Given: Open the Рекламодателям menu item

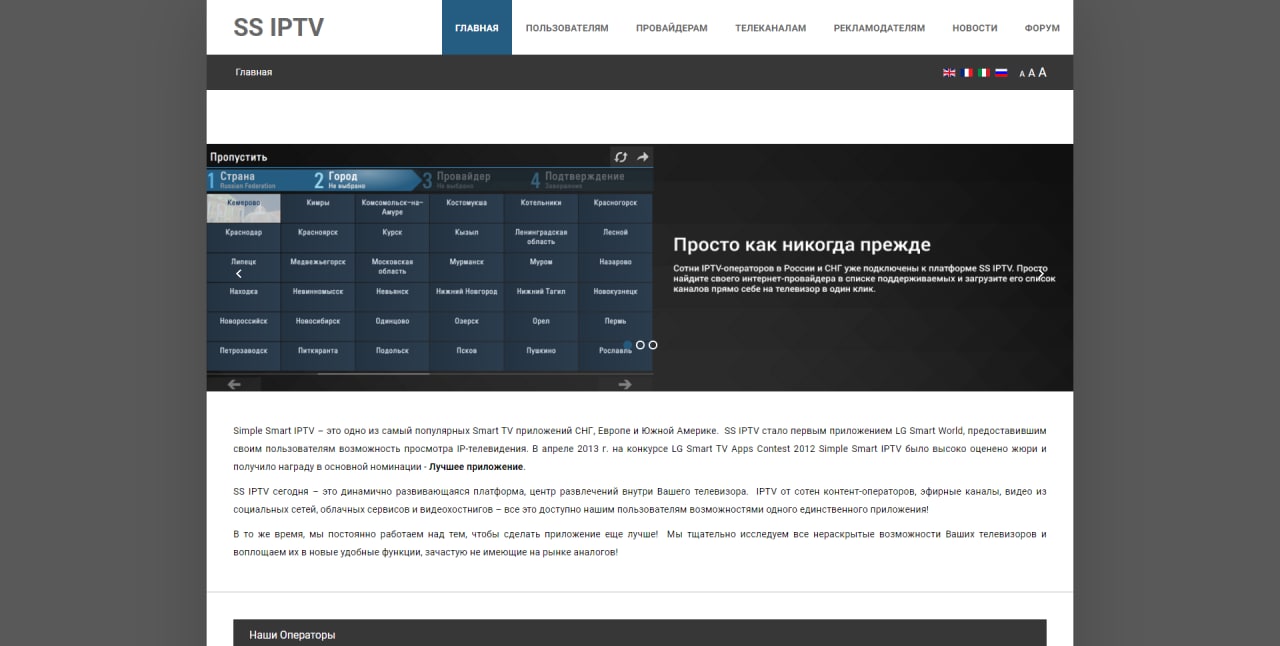Looking at the screenshot, I should point(879,28).
